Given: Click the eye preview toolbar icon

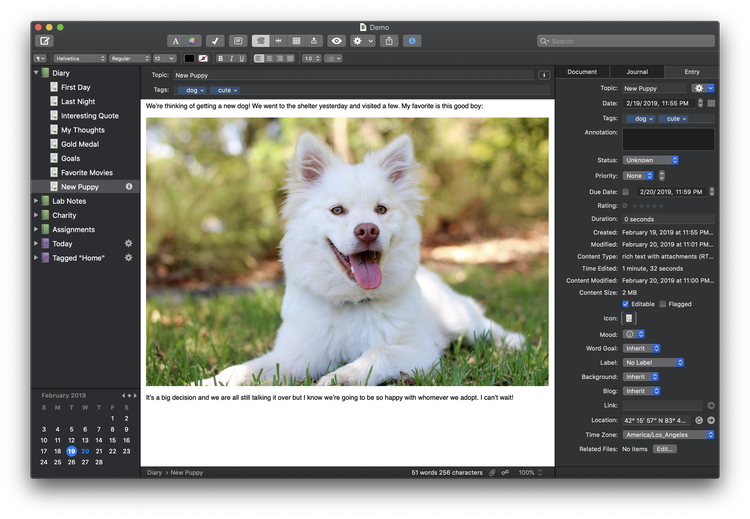Looking at the screenshot, I should (x=337, y=41).
